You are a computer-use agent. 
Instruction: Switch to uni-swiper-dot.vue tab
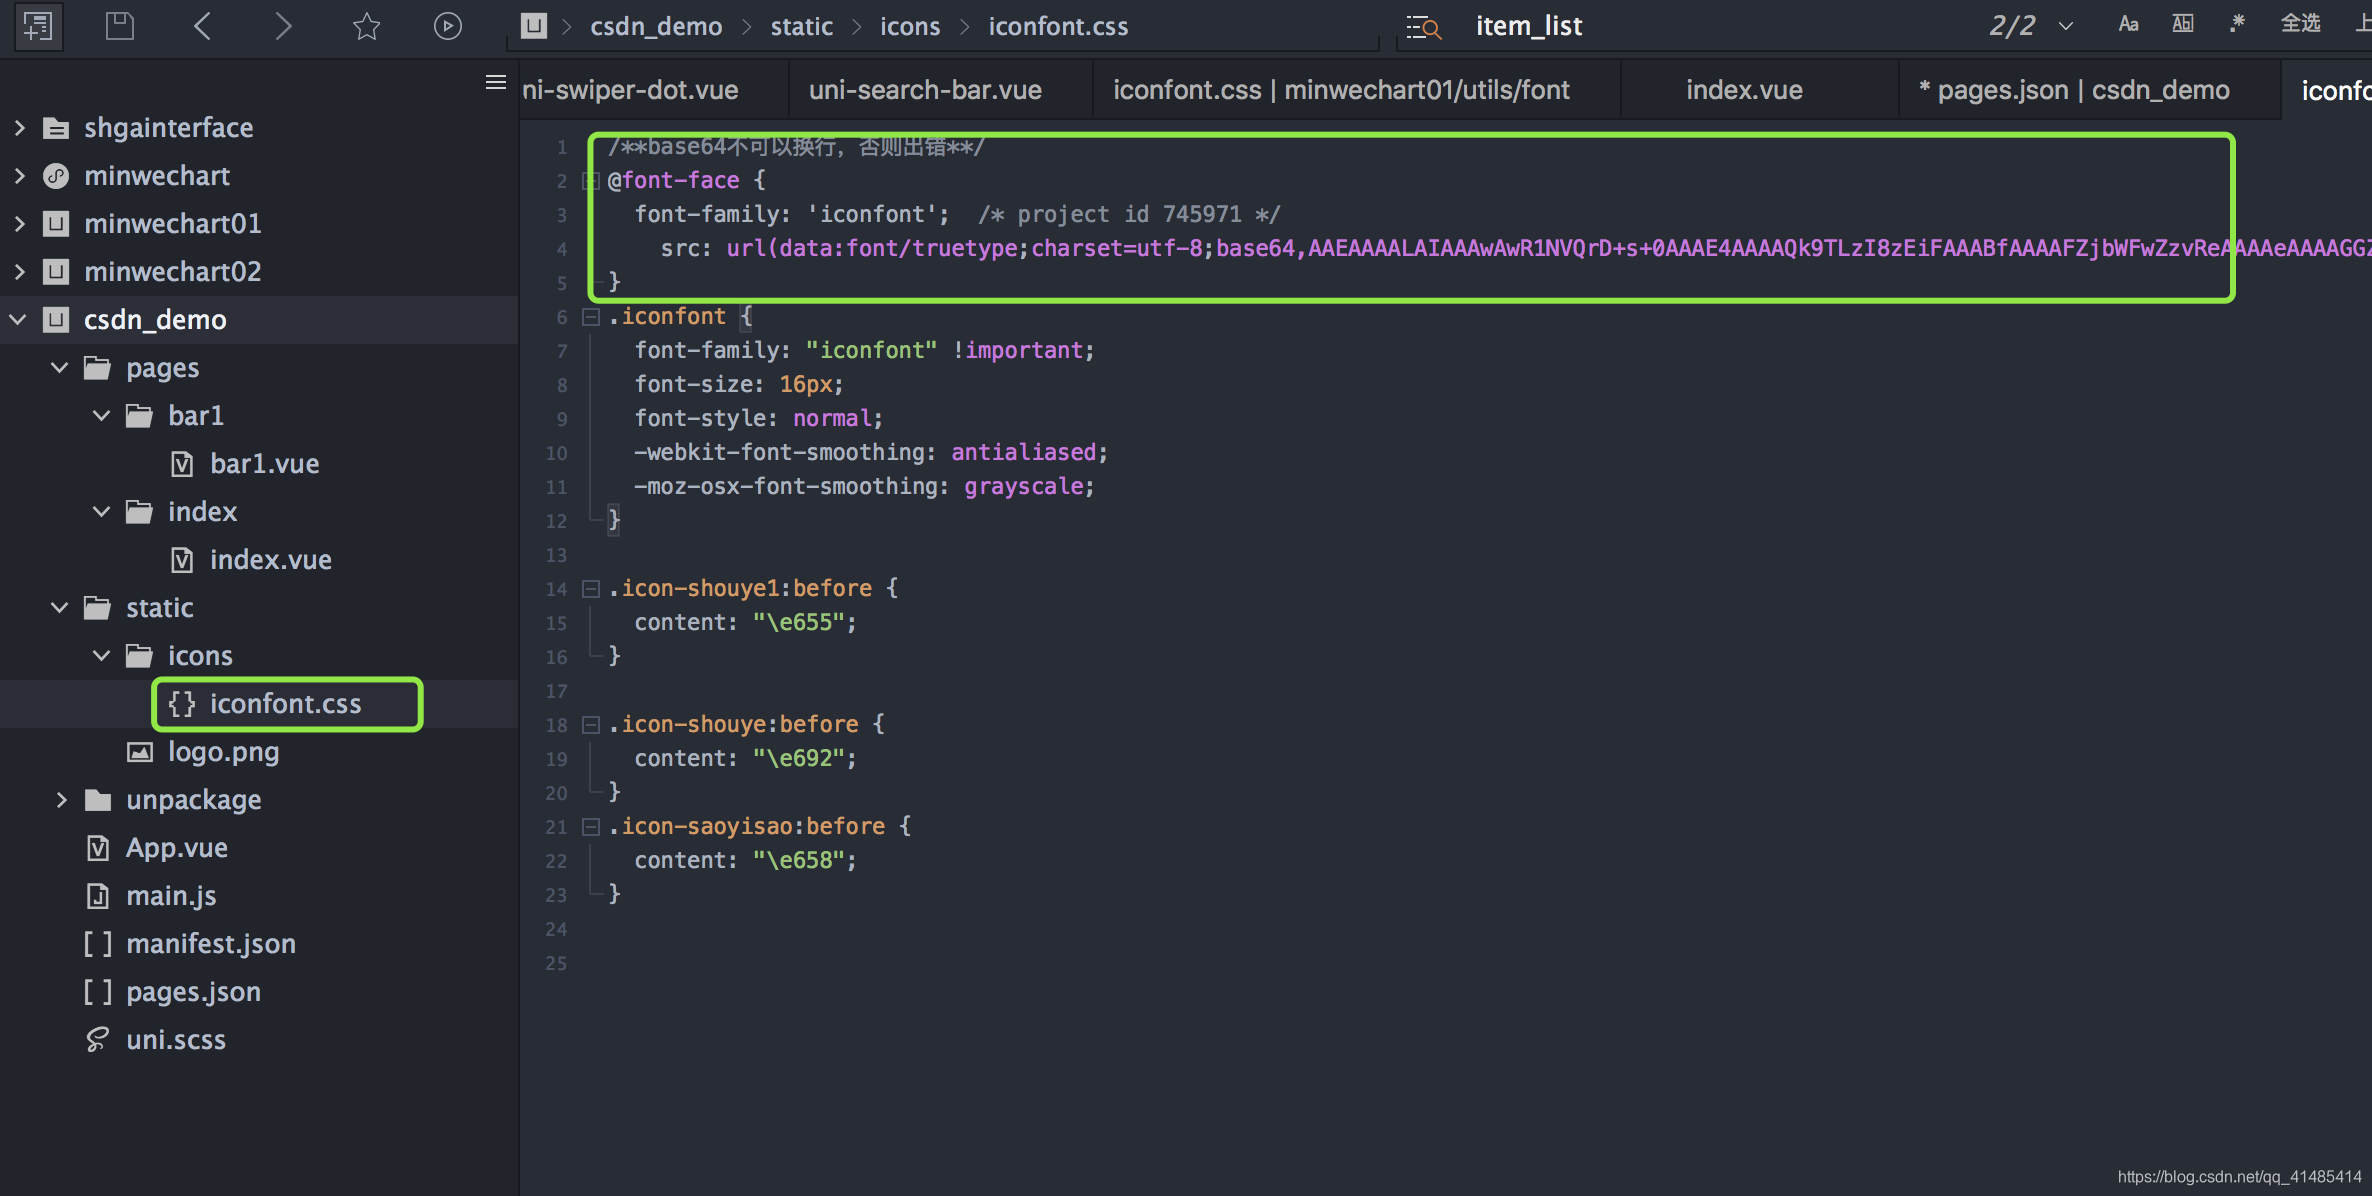pyautogui.click(x=630, y=90)
